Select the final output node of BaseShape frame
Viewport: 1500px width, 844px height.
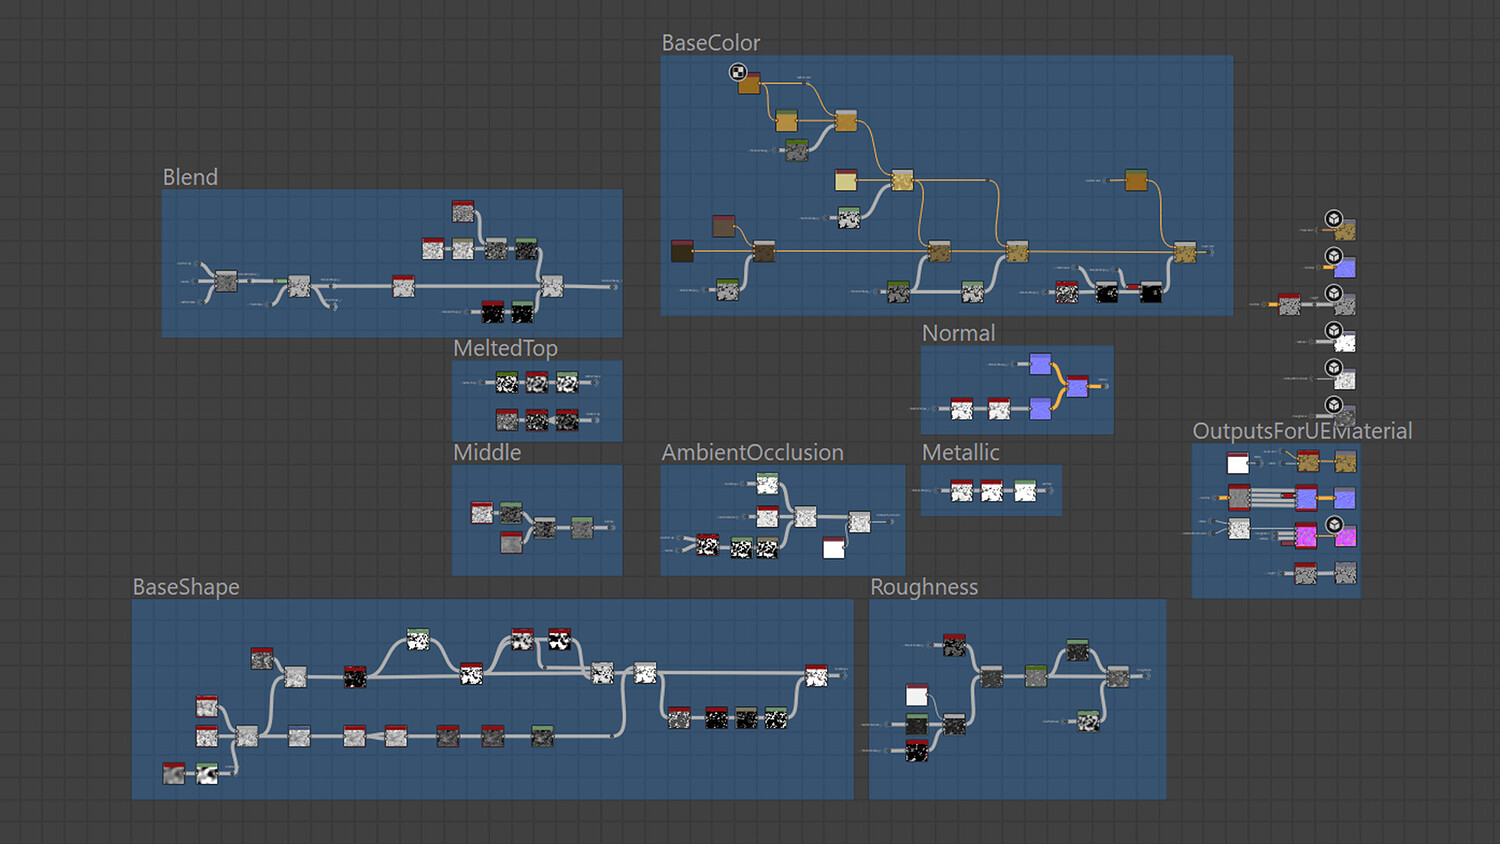(816, 675)
